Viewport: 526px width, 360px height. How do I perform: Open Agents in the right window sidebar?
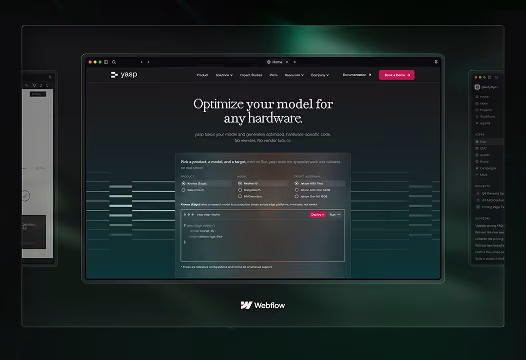[483, 123]
